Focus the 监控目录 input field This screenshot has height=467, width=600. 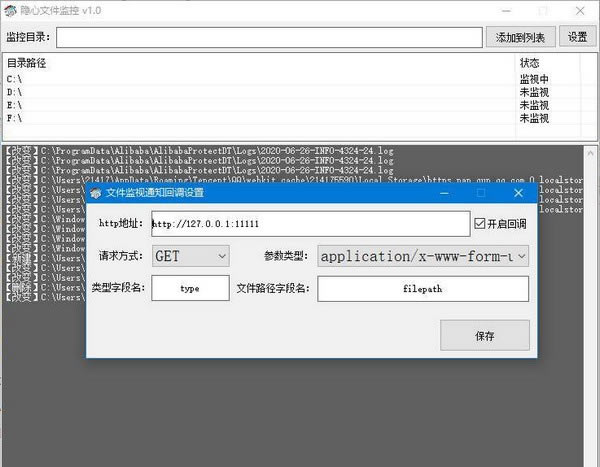(x=269, y=37)
